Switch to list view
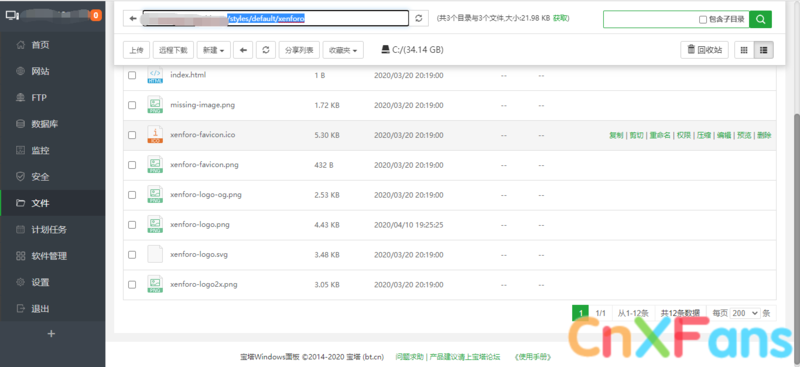 (x=764, y=50)
